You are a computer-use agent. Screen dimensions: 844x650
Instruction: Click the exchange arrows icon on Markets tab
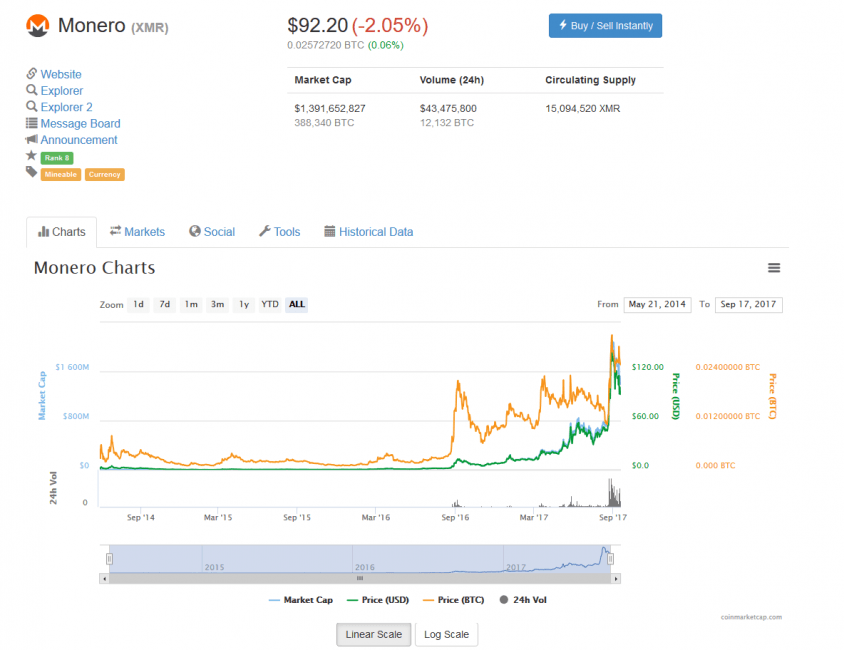point(115,231)
